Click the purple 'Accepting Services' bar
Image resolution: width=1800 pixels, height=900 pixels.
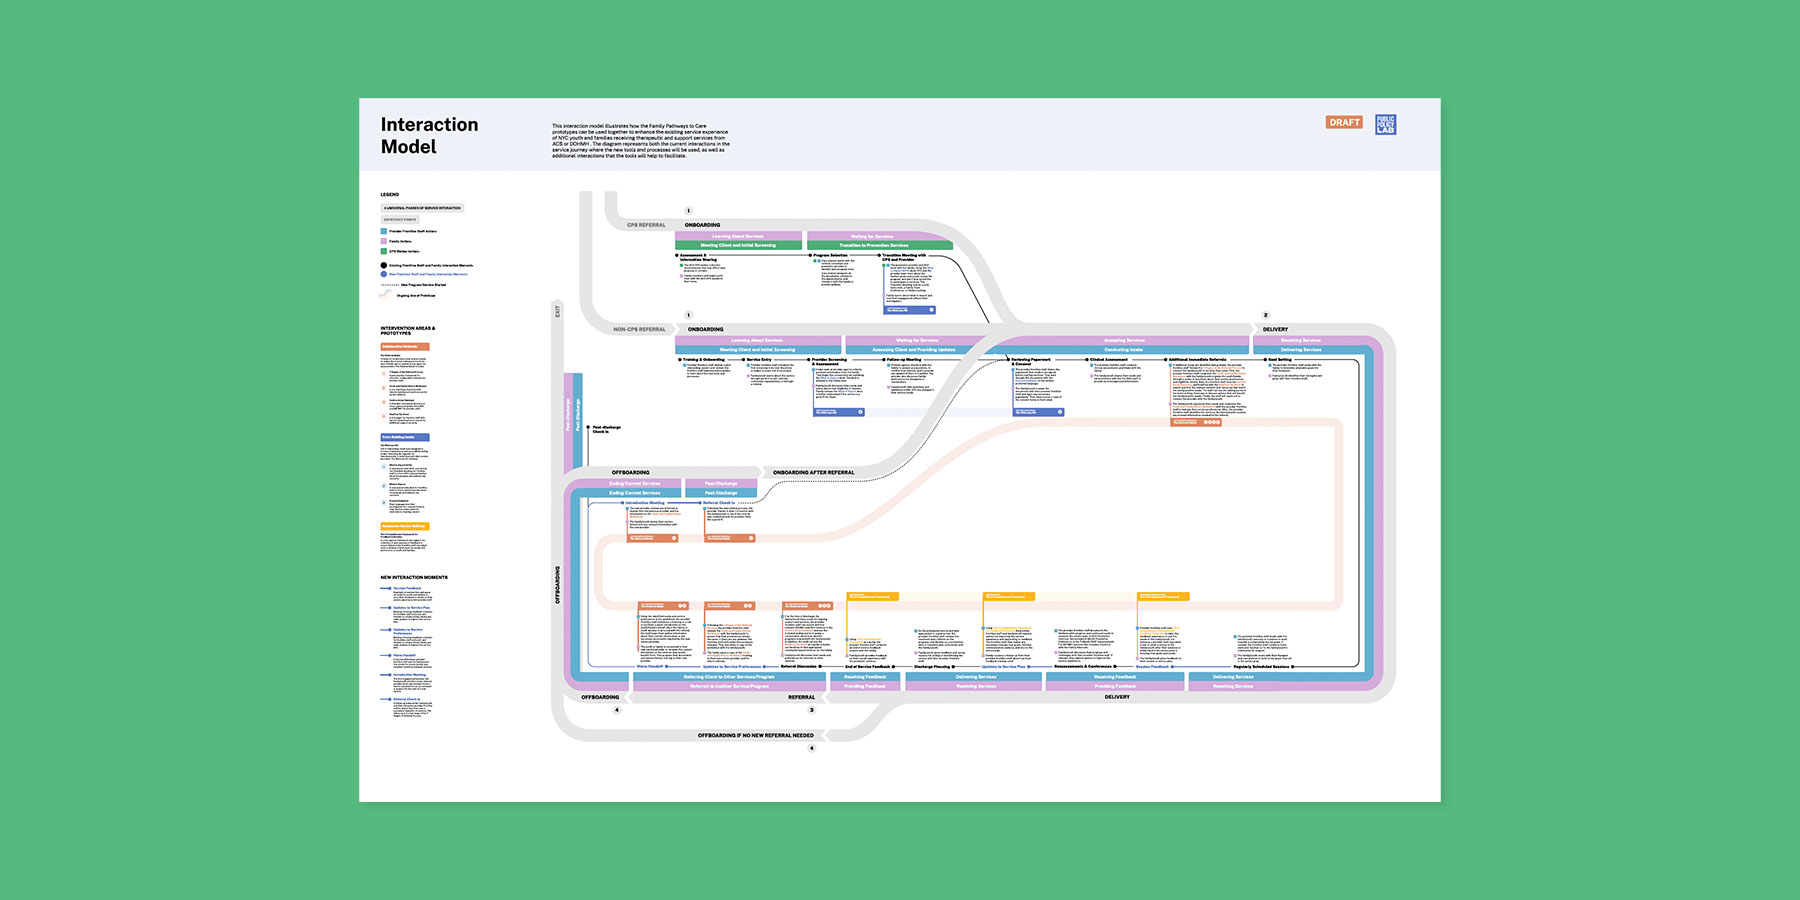(x=1124, y=340)
